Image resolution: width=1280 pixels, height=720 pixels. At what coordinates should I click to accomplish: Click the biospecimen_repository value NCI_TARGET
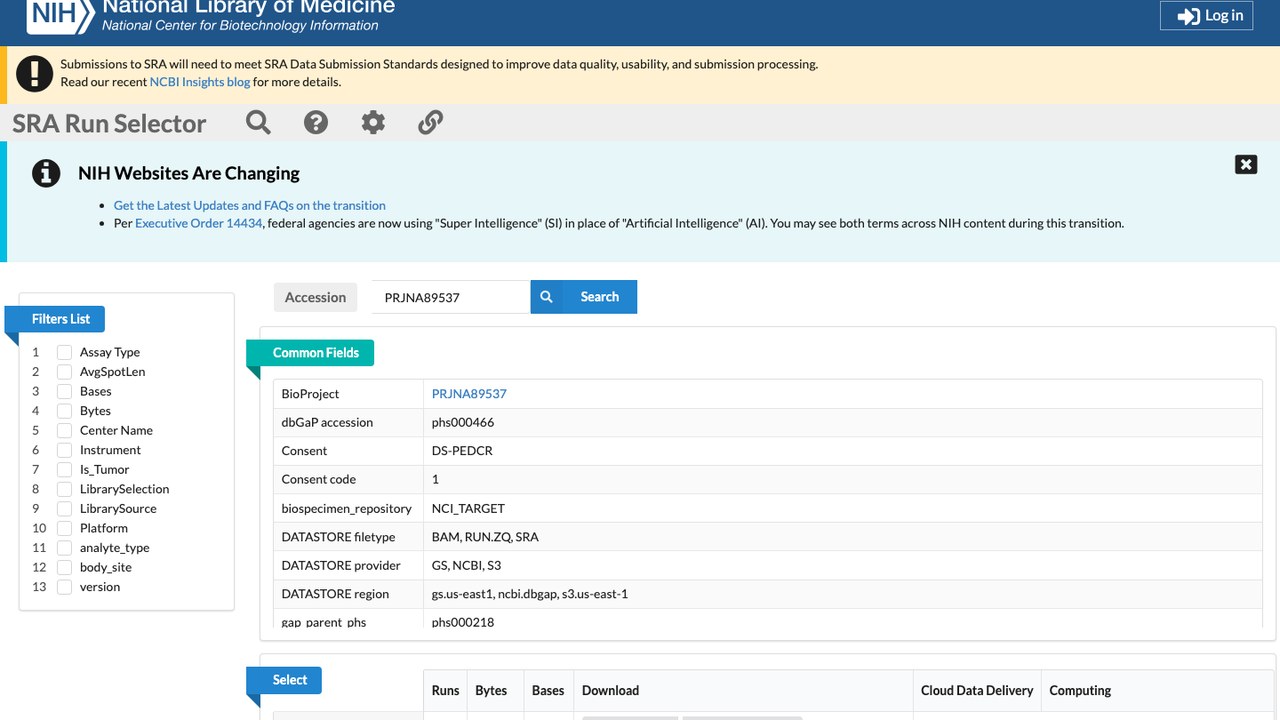[x=468, y=508]
